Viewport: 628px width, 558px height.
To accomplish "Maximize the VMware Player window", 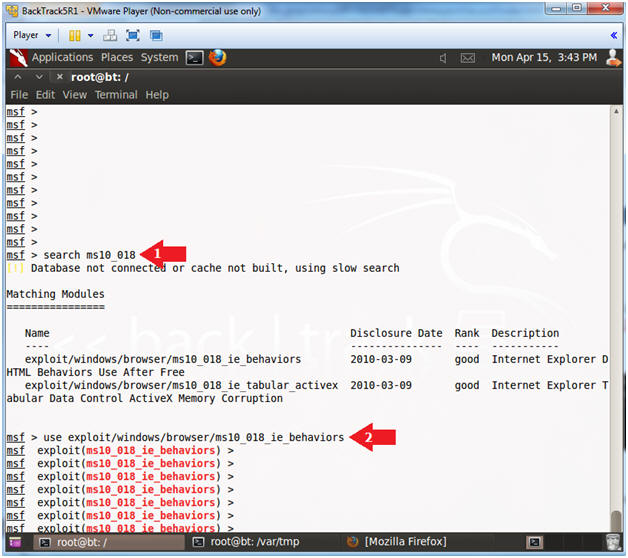I will (577, 8).
